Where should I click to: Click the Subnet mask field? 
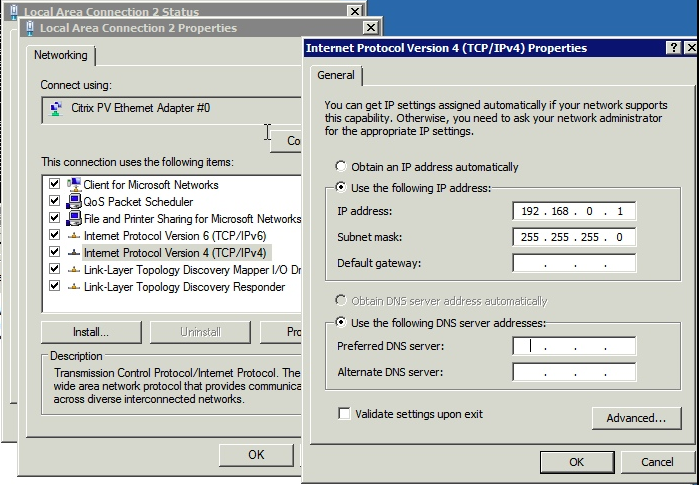pyautogui.click(x=574, y=237)
